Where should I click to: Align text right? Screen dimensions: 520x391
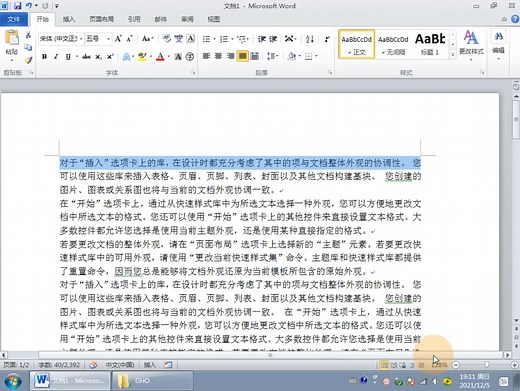[230, 56]
